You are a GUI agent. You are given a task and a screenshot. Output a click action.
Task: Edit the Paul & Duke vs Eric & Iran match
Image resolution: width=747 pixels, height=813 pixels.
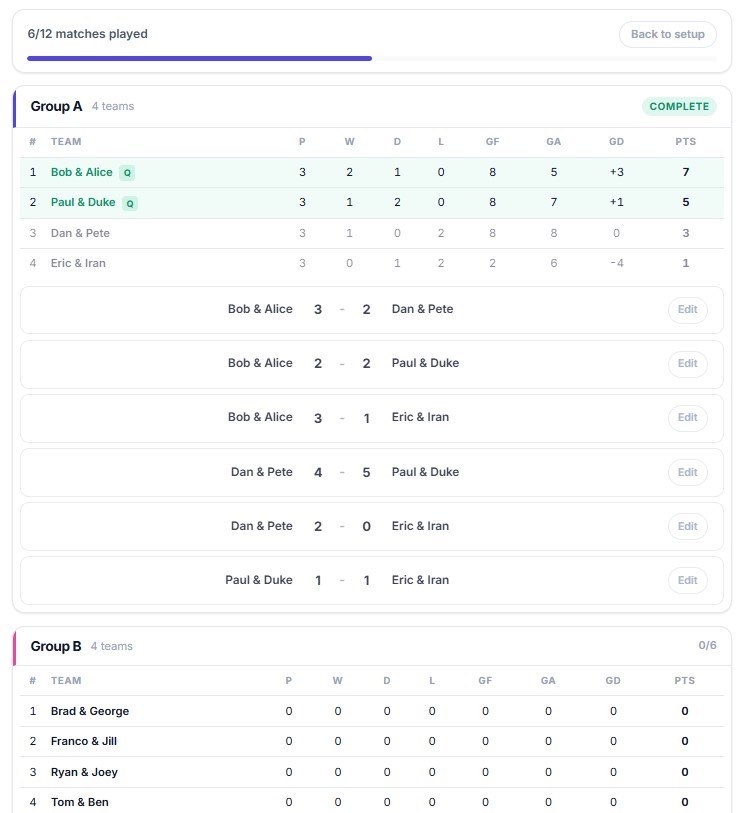point(687,580)
